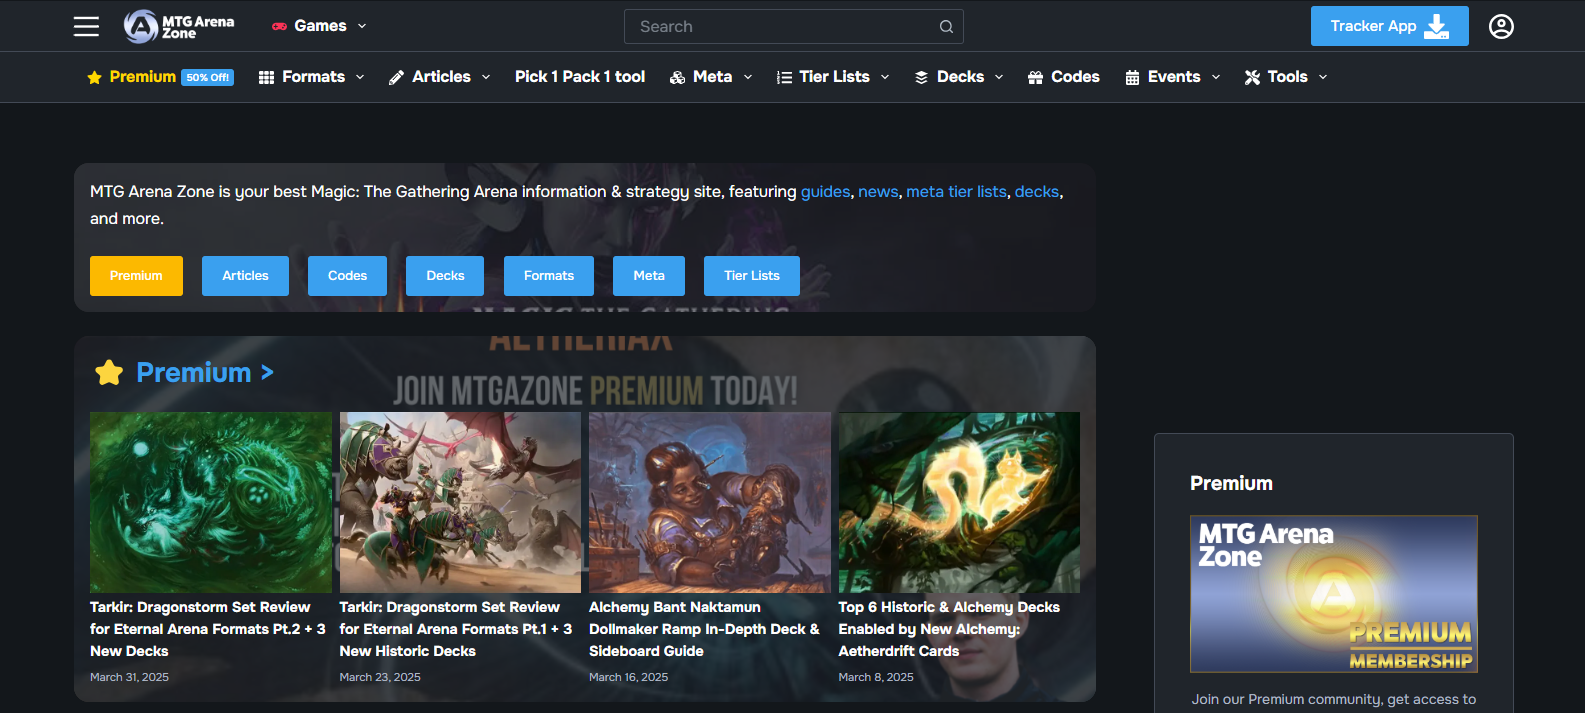
Task: Open the Premium > section heading link
Action: (205, 372)
